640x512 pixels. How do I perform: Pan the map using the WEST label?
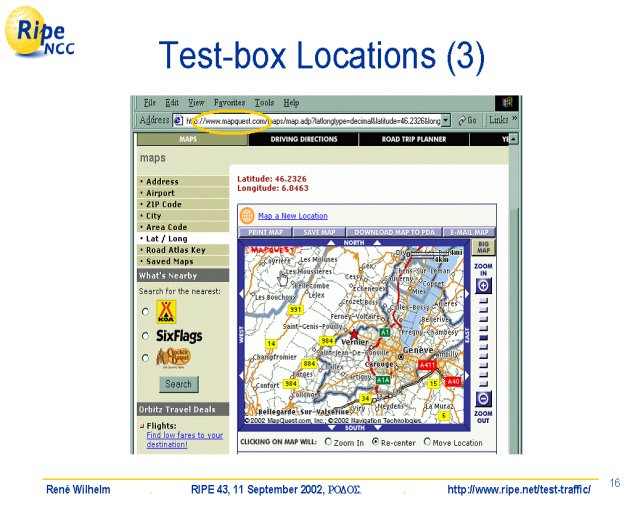241,334
